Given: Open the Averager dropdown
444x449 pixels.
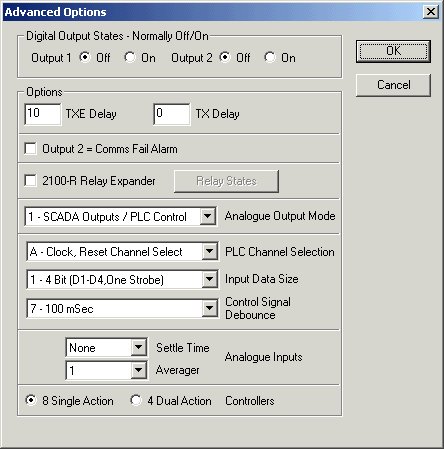Looking at the screenshot, I should pyautogui.click(x=139, y=370).
